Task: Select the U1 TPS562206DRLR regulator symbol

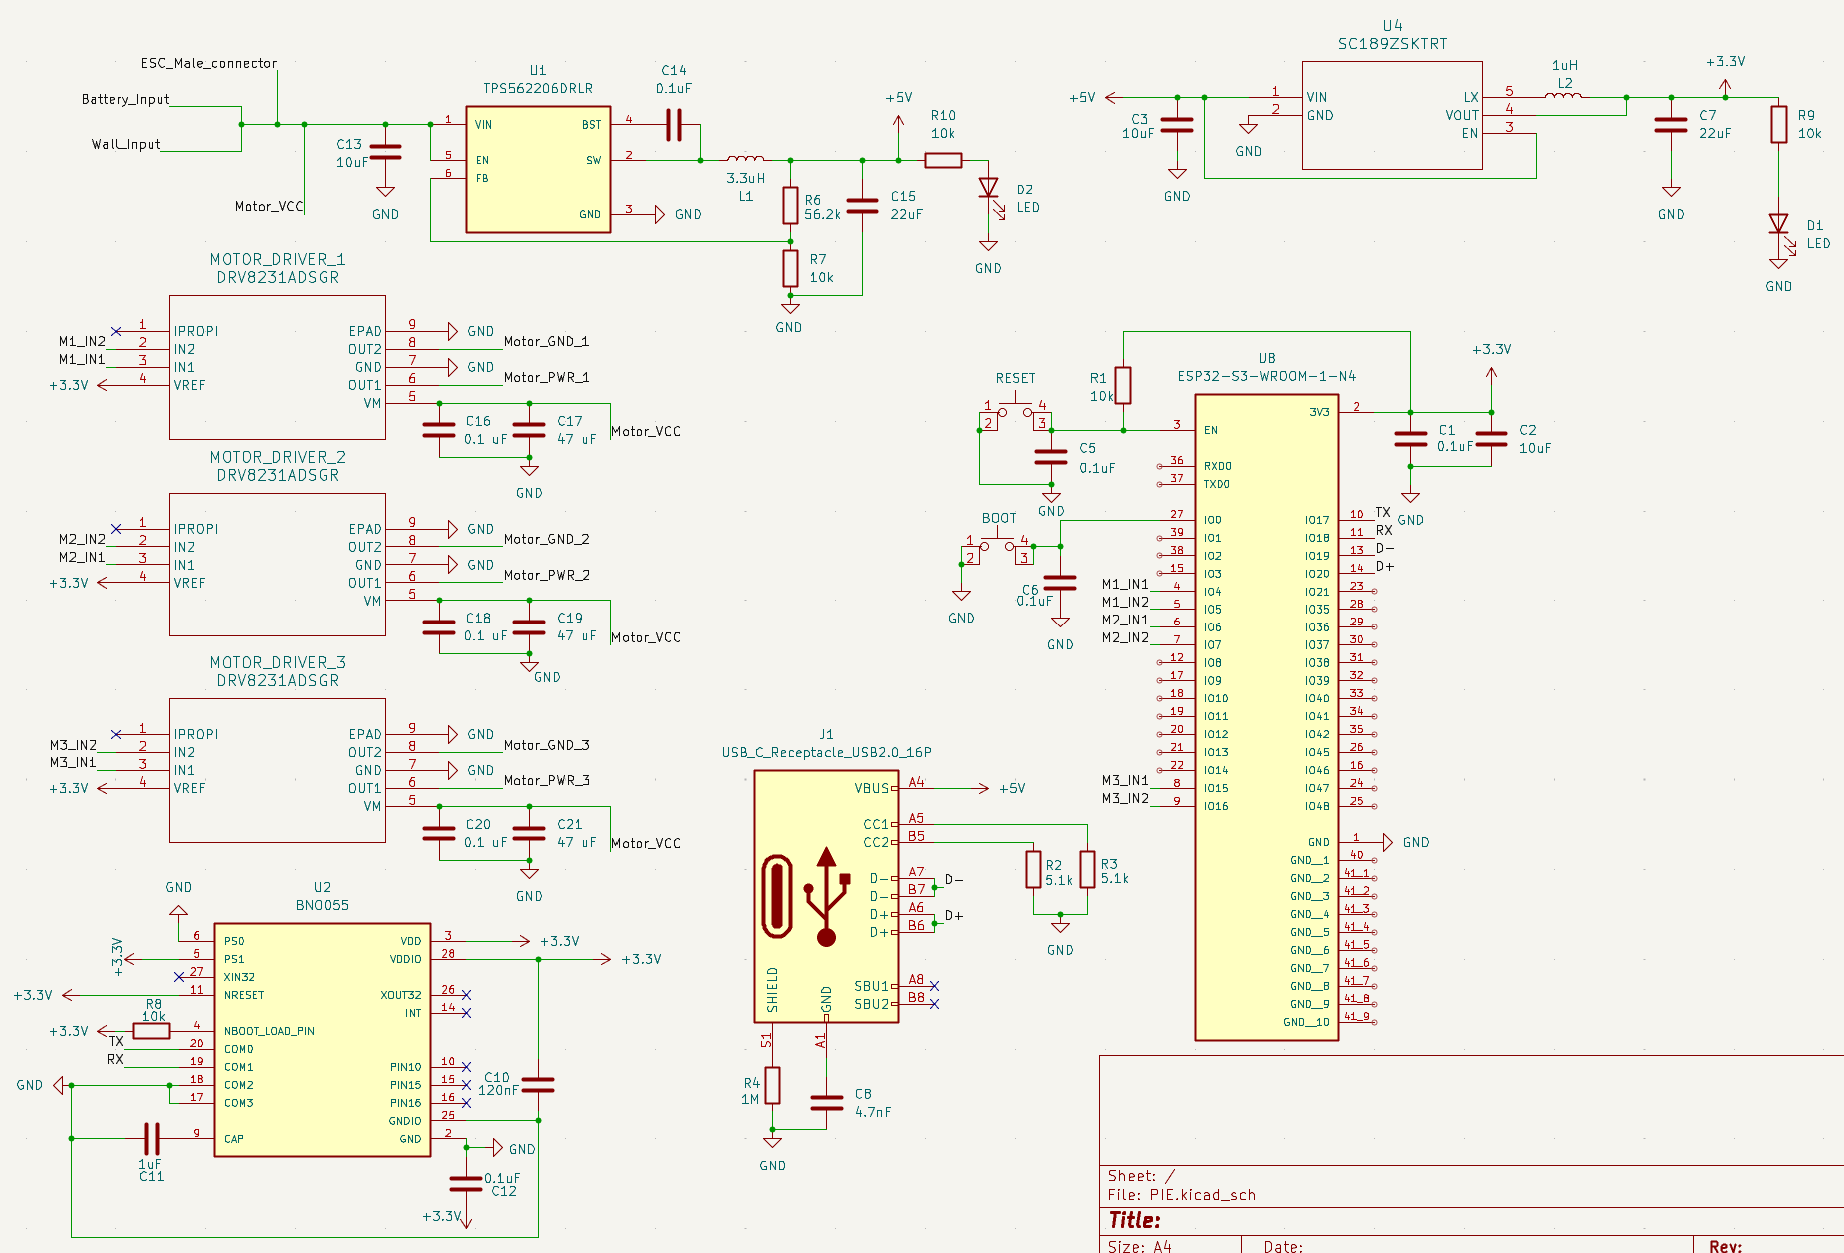Action: (x=537, y=170)
